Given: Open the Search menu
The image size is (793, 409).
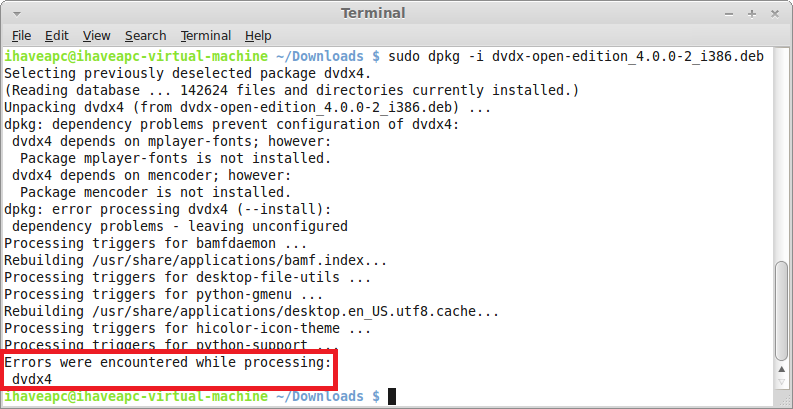Looking at the screenshot, I should 146,36.
